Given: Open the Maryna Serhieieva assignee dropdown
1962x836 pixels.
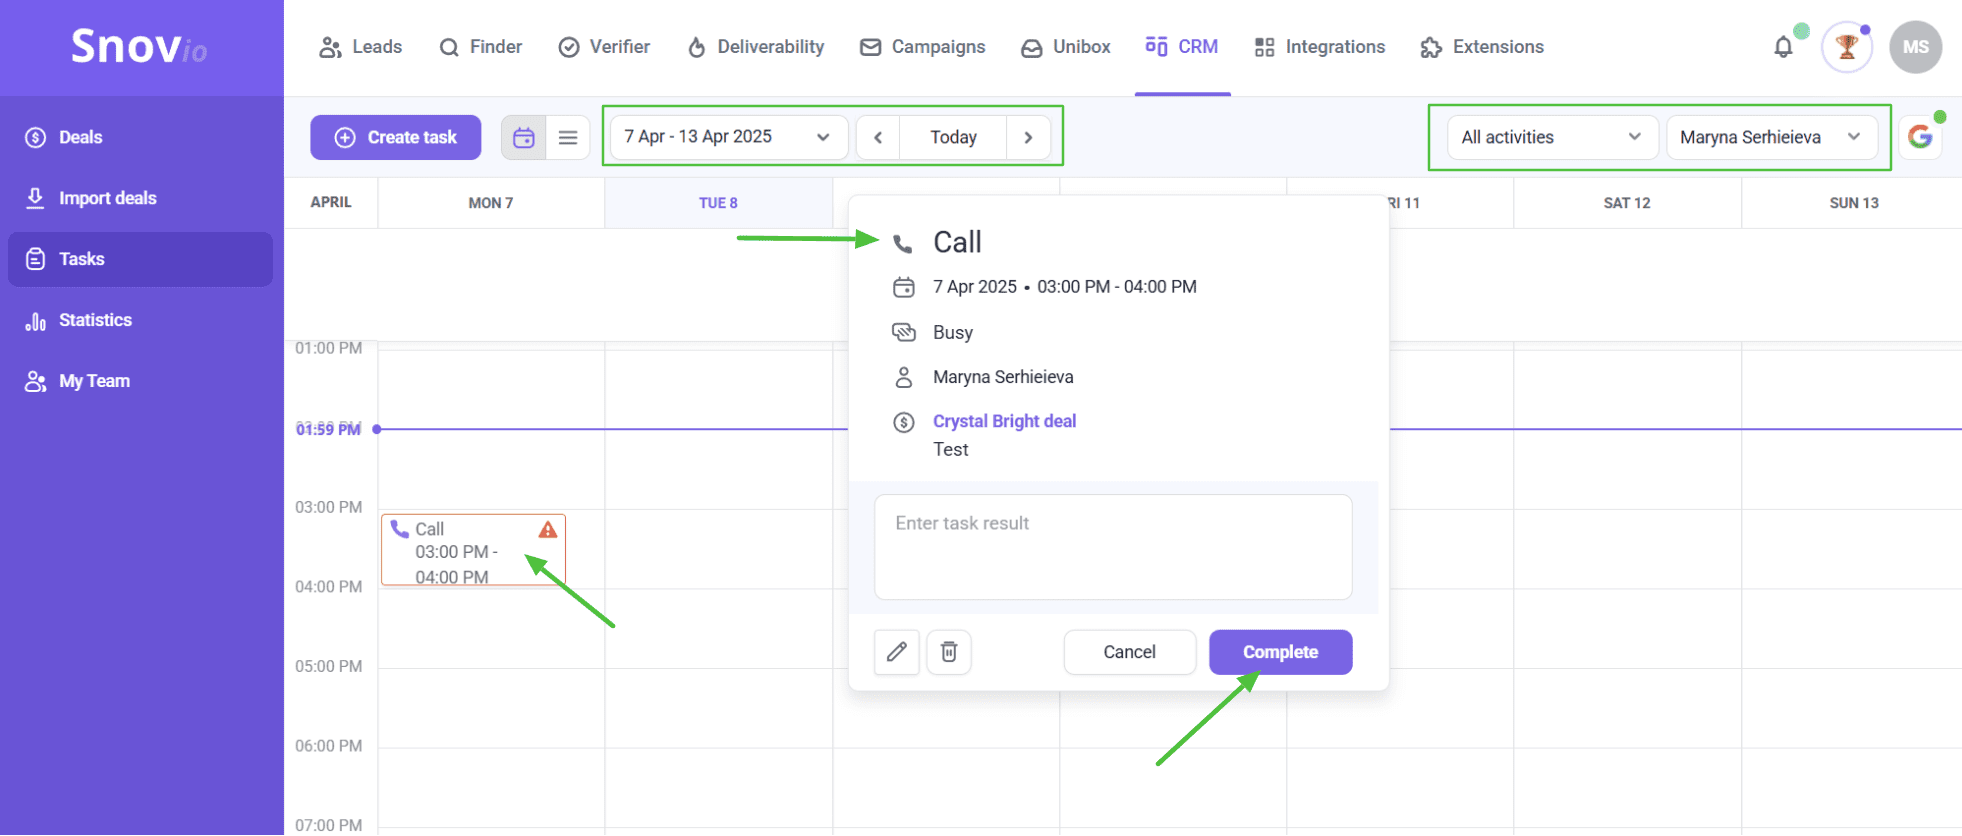Looking at the screenshot, I should [1769, 137].
